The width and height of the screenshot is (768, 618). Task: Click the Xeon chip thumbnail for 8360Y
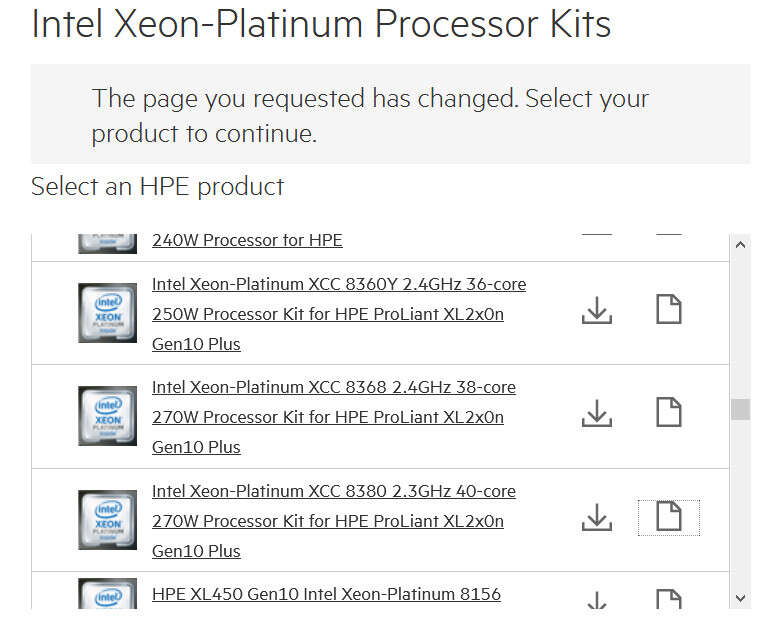107,312
